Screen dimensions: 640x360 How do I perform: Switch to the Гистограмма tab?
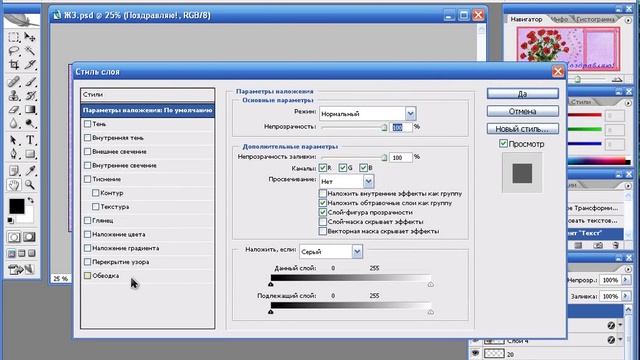(596, 19)
